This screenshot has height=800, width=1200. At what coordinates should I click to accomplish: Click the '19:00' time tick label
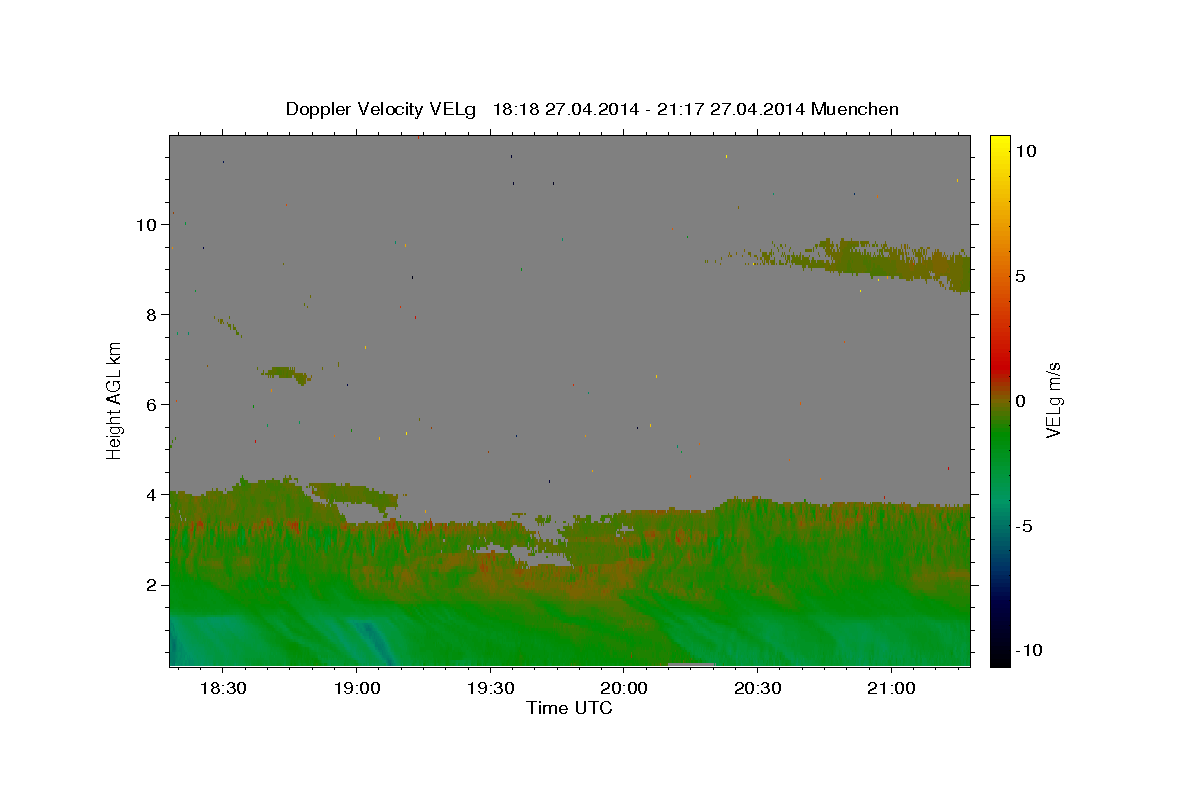[357, 689]
